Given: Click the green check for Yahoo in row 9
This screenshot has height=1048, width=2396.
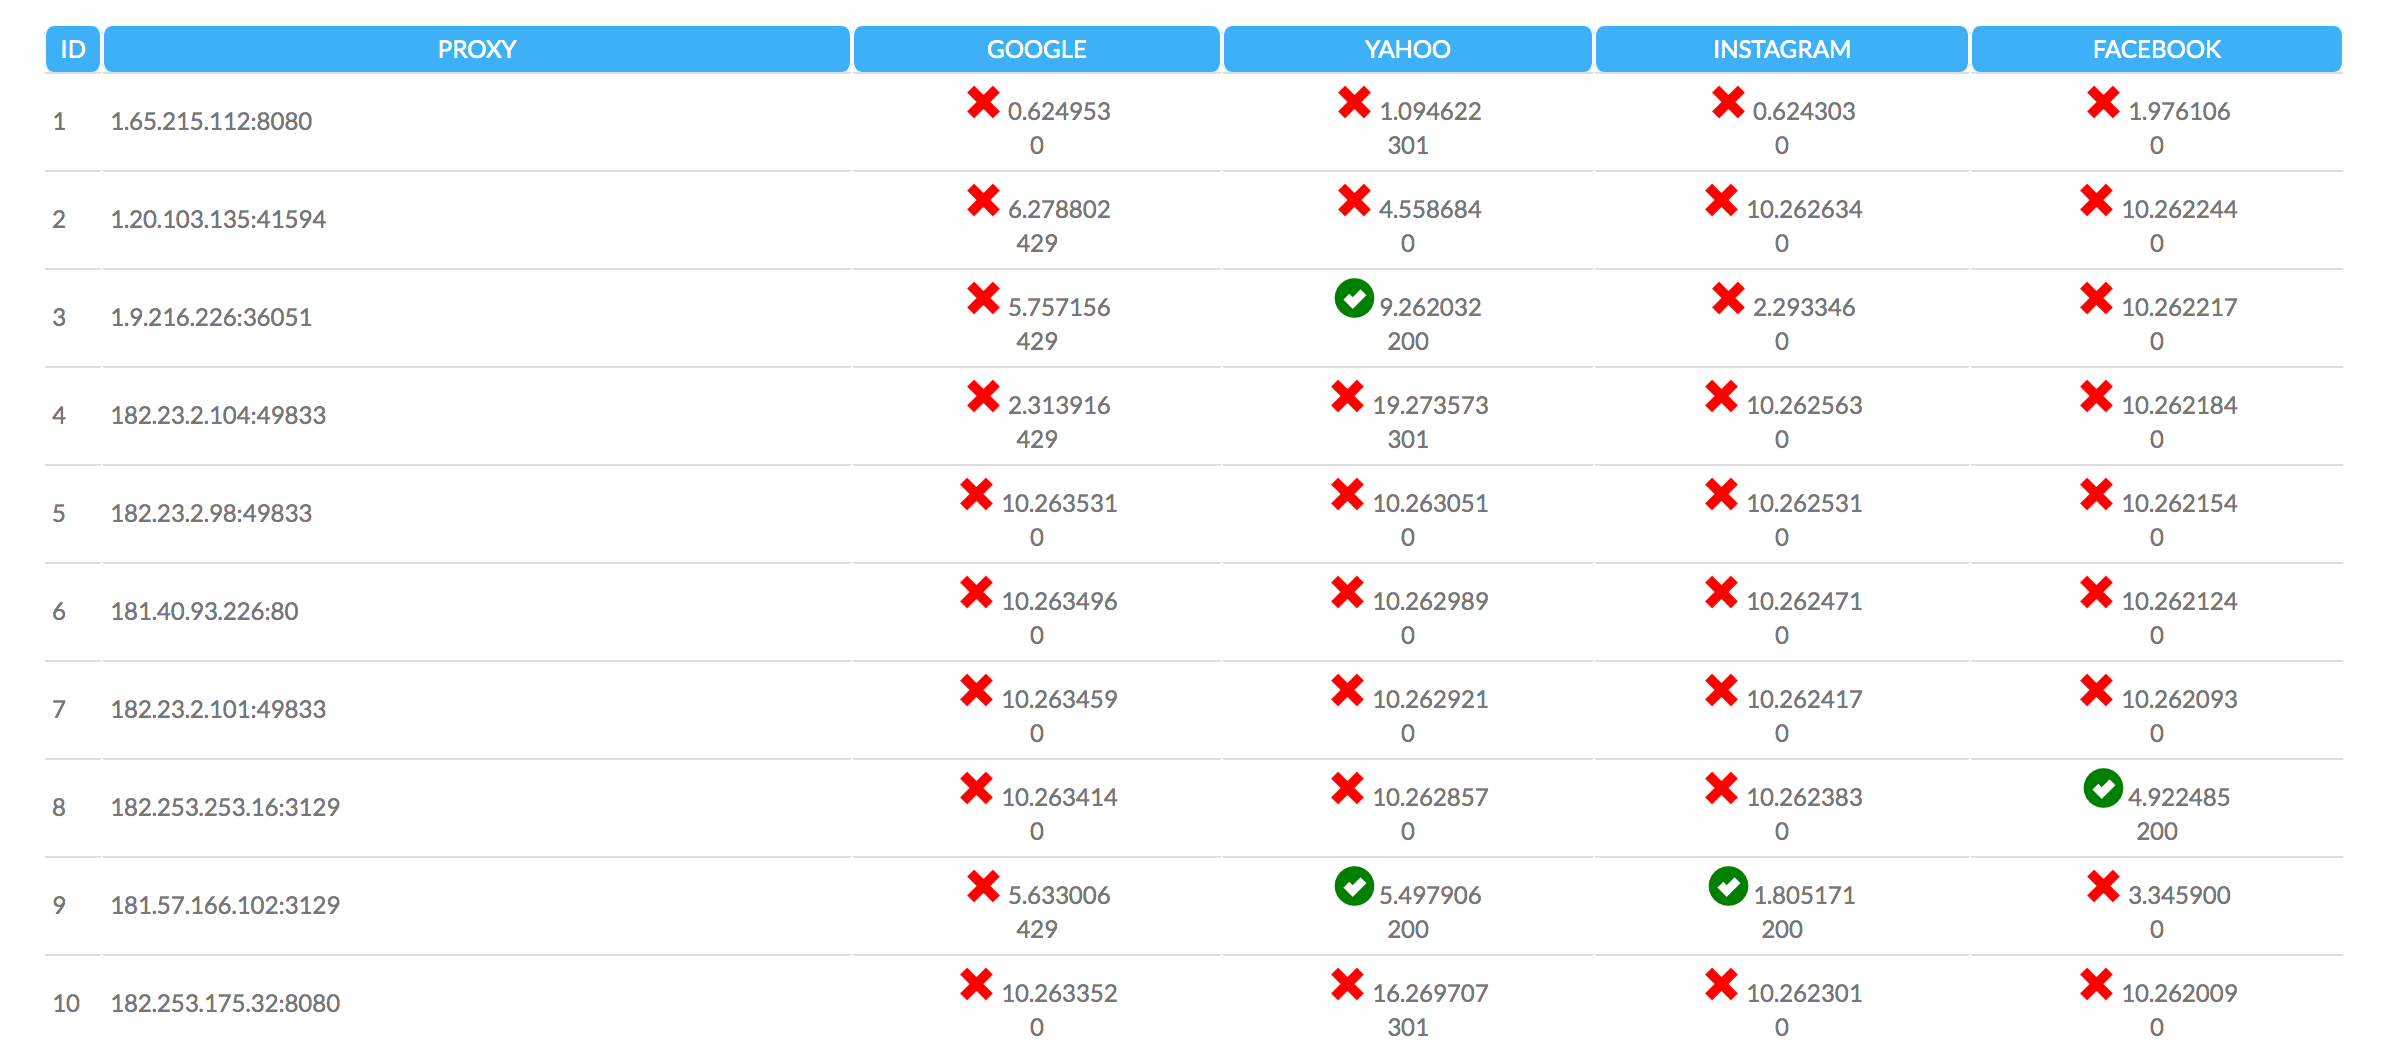Looking at the screenshot, I should coord(1354,886).
